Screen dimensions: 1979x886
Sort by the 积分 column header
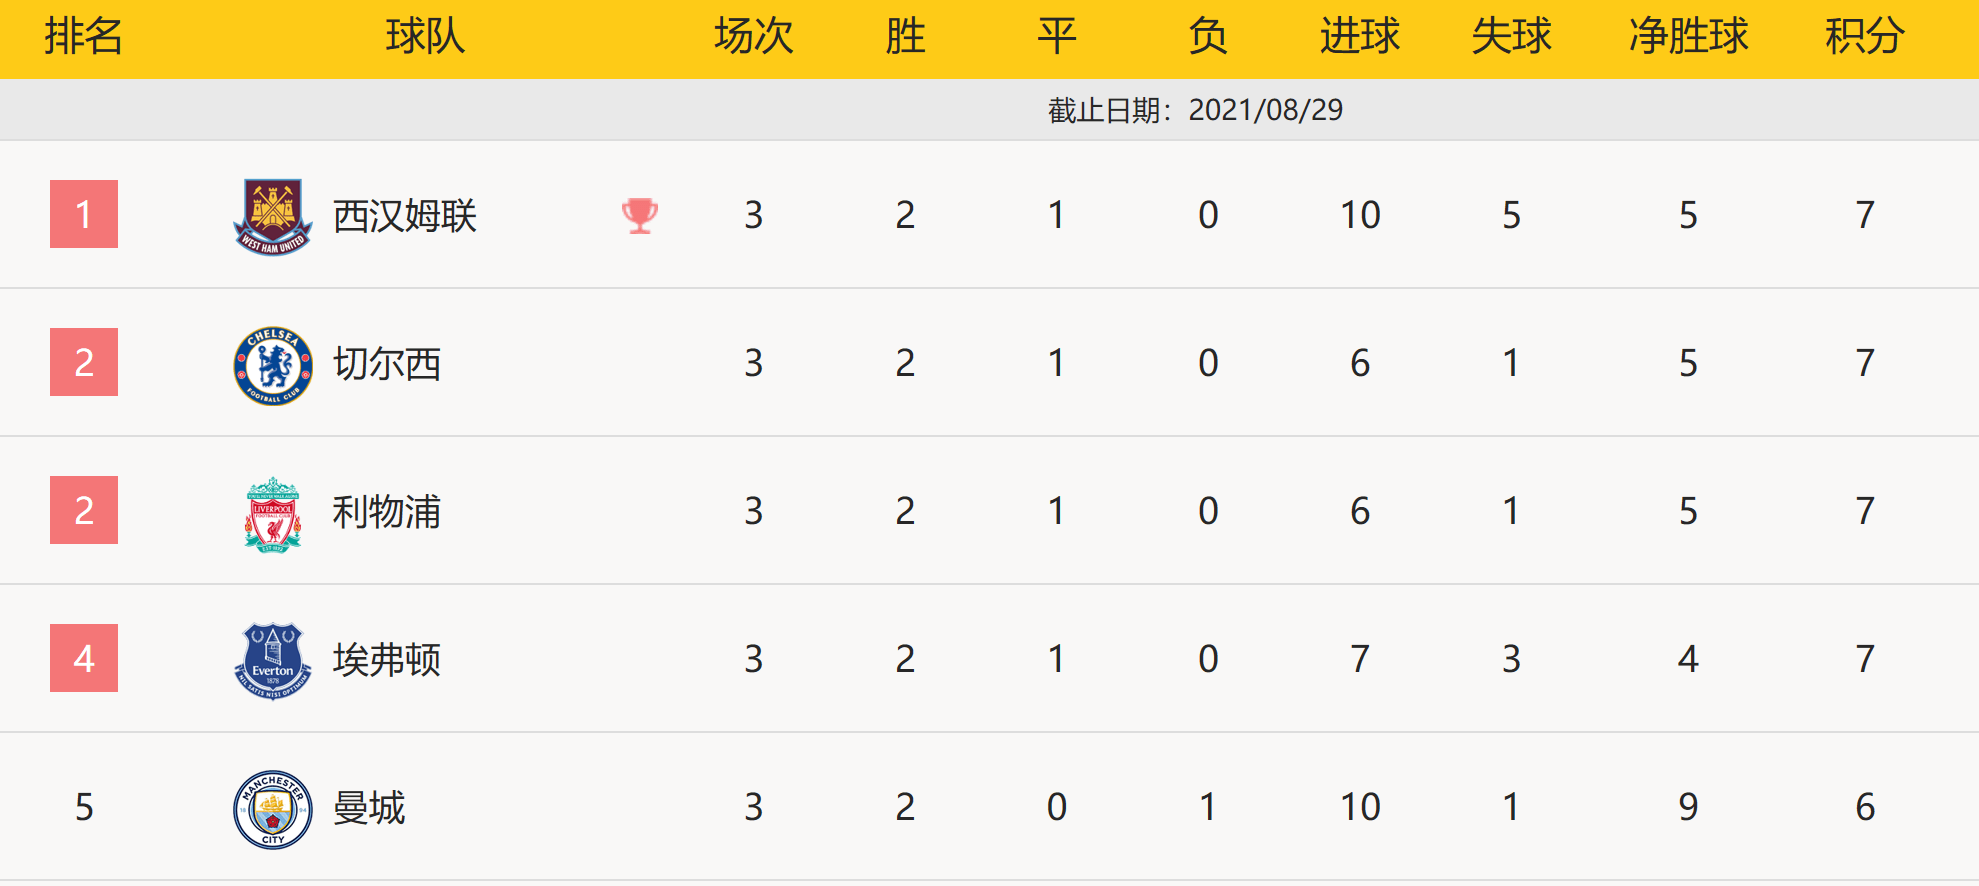(1865, 37)
